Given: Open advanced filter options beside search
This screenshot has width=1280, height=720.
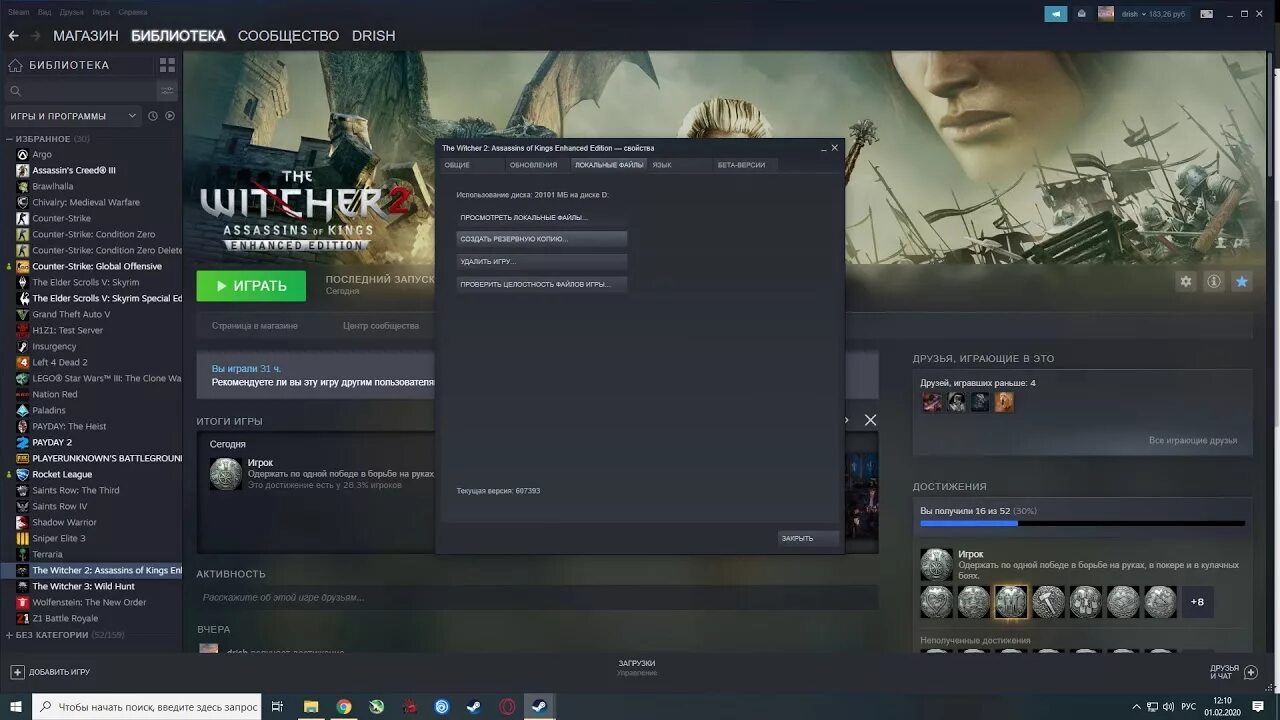Looking at the screenshot, I should [167, 91].
